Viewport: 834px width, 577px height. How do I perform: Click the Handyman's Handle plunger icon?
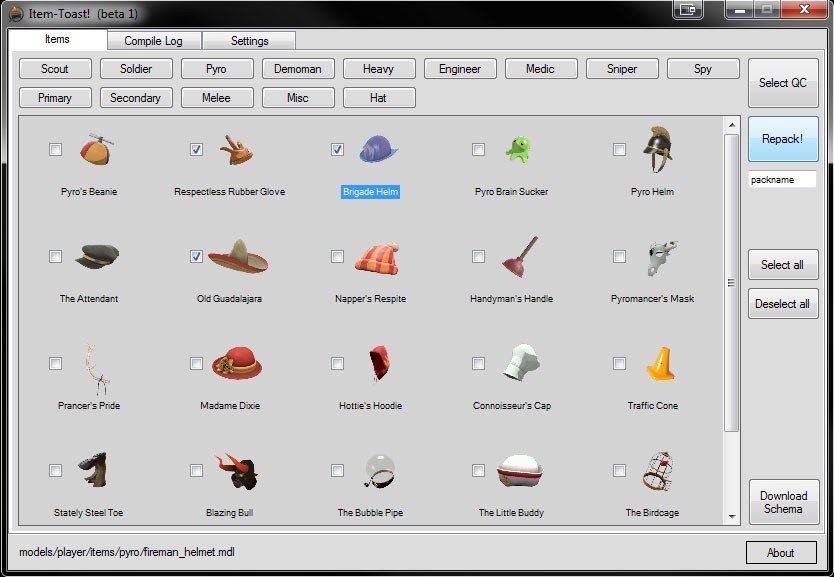click(x=519, y=257)
